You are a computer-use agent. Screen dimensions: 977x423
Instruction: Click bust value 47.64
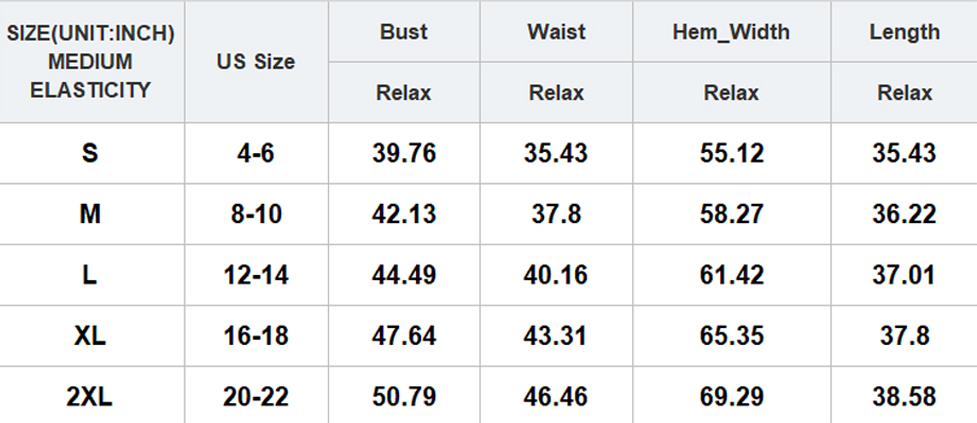tap(403, 336)
